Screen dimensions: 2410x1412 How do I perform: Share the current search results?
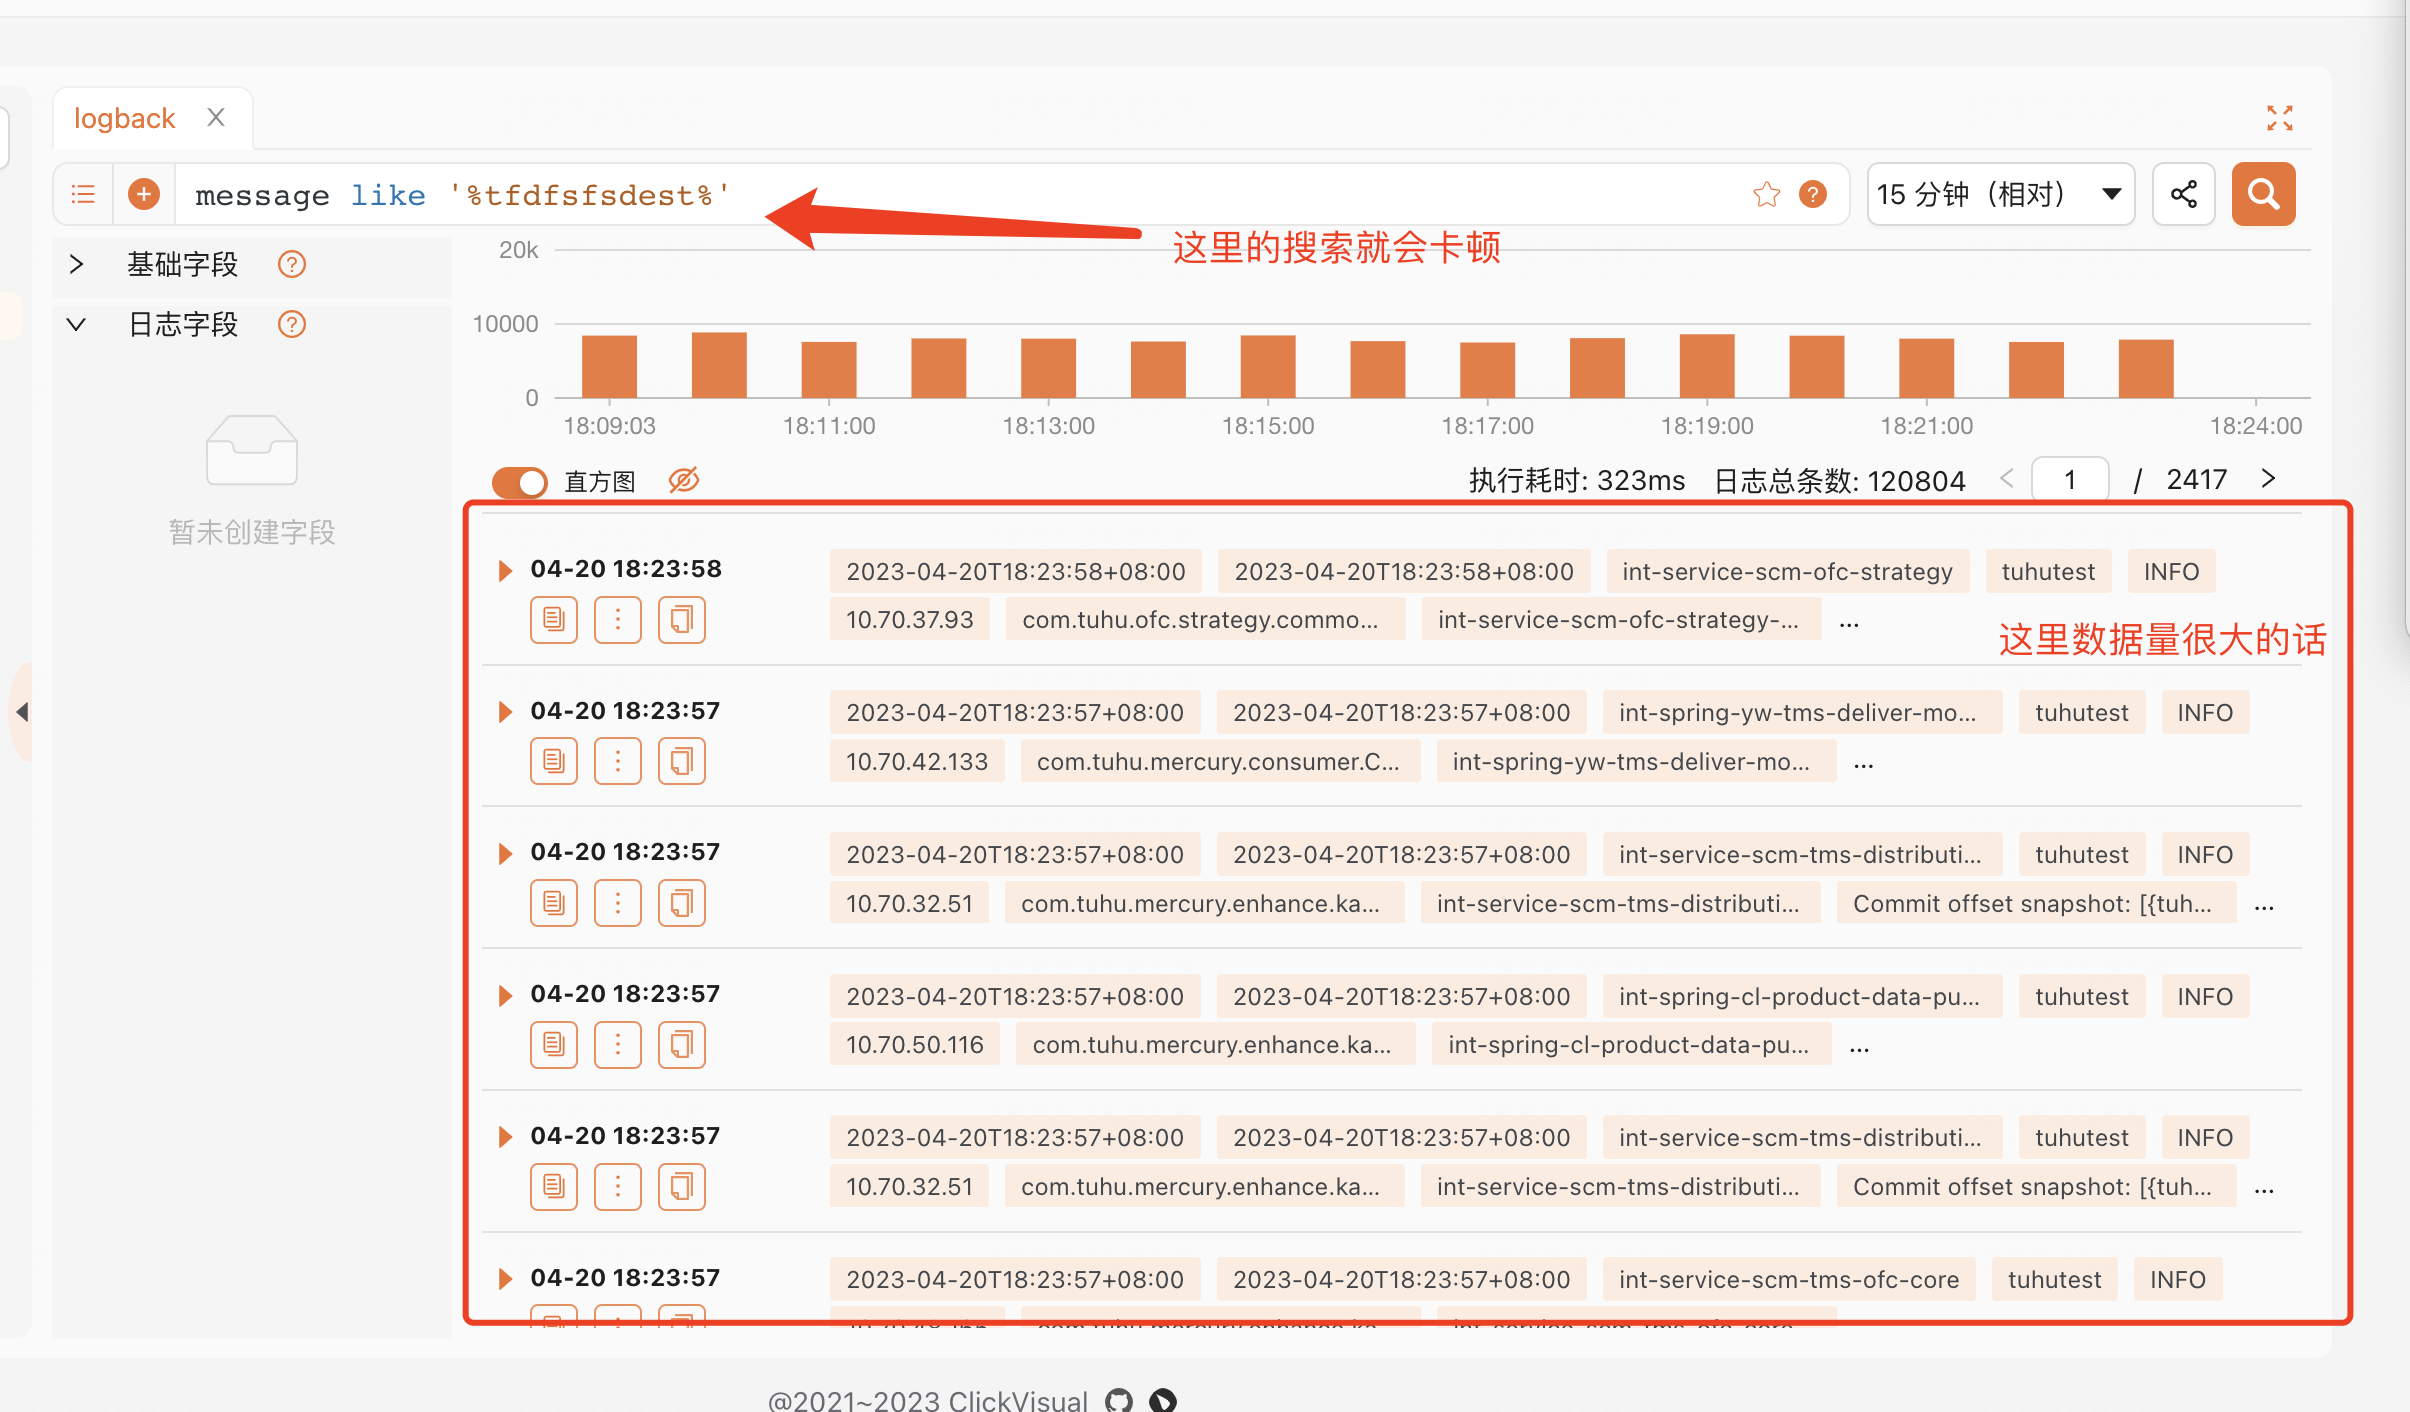click(2183, 193)
